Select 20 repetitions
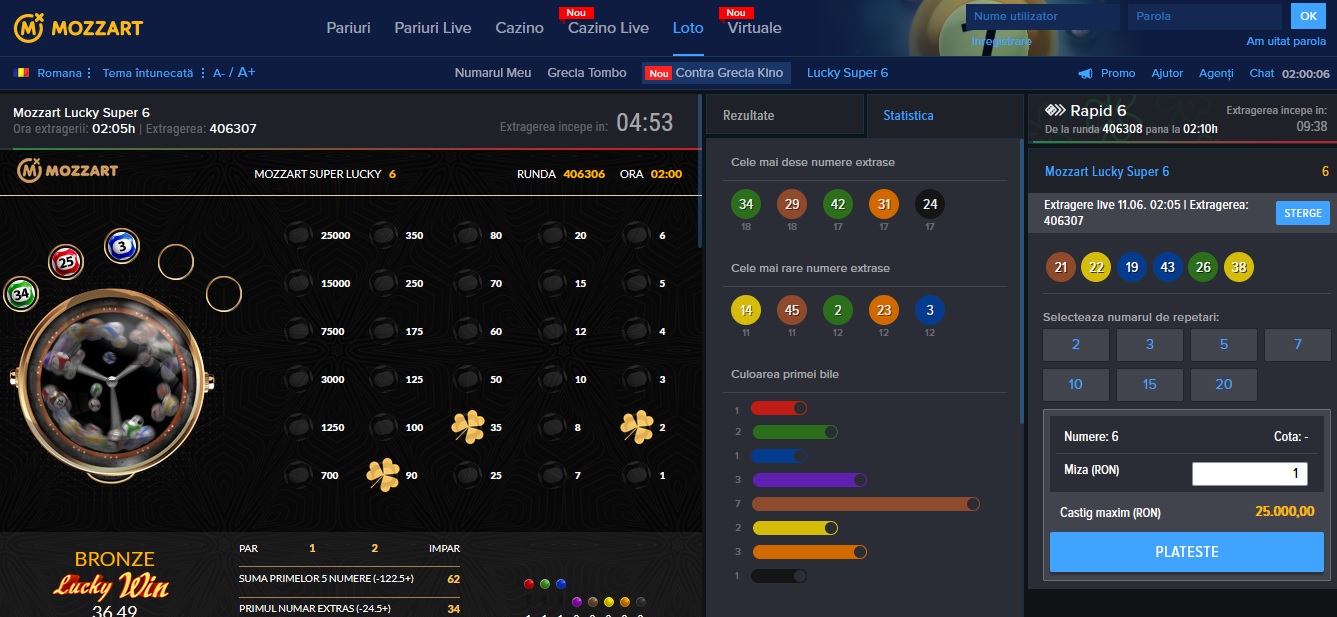The height and width of the screenshot is (617, 1337). [x=1224, y=384]
